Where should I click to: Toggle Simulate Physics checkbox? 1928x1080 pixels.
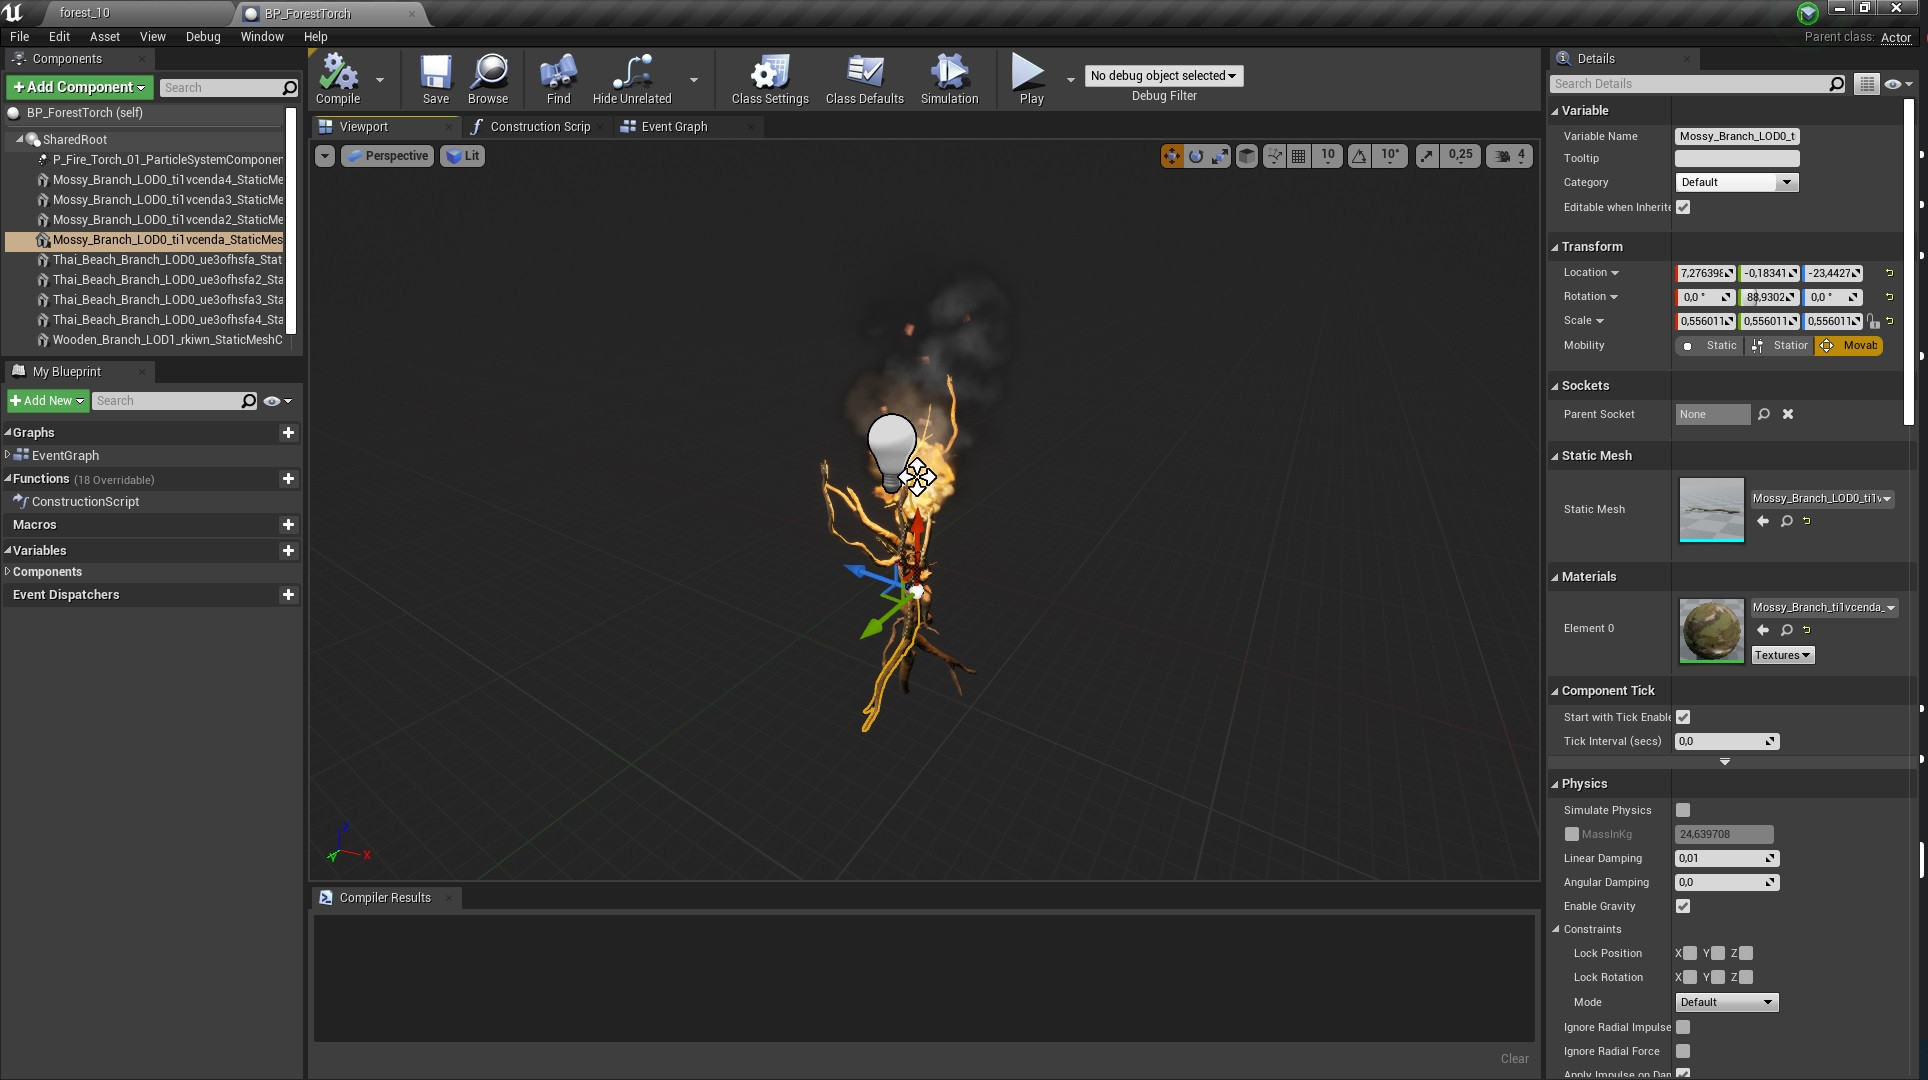coord(1683,810)
